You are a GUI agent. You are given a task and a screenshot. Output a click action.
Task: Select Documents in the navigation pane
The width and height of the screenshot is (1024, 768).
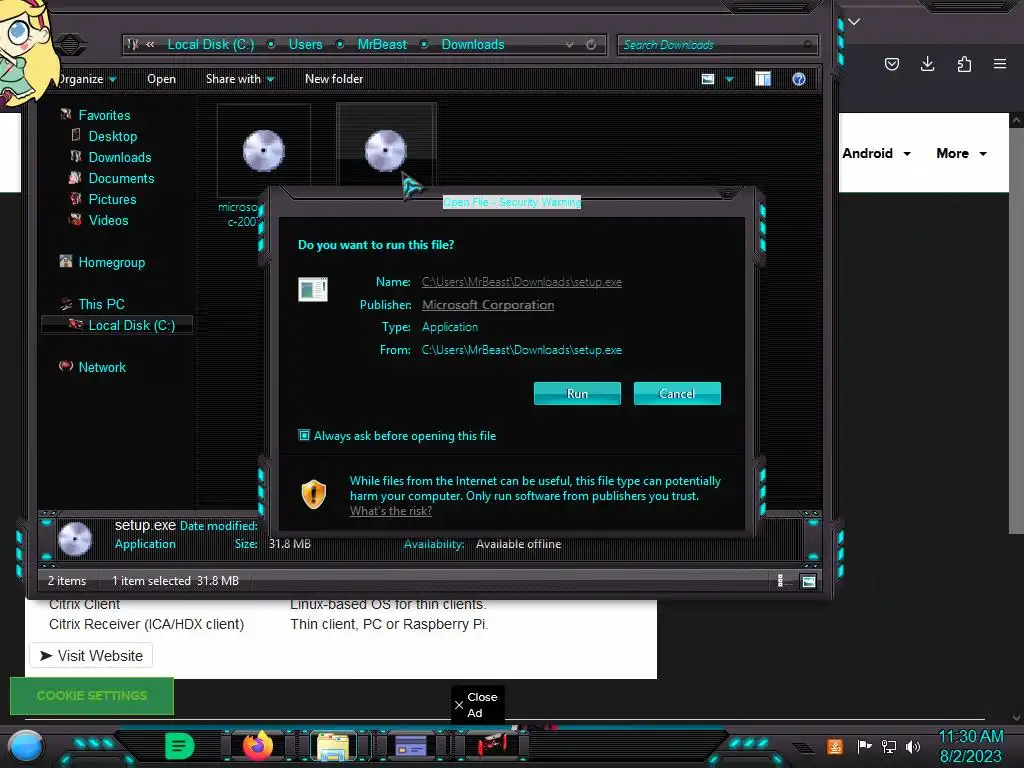pos(121,178)
